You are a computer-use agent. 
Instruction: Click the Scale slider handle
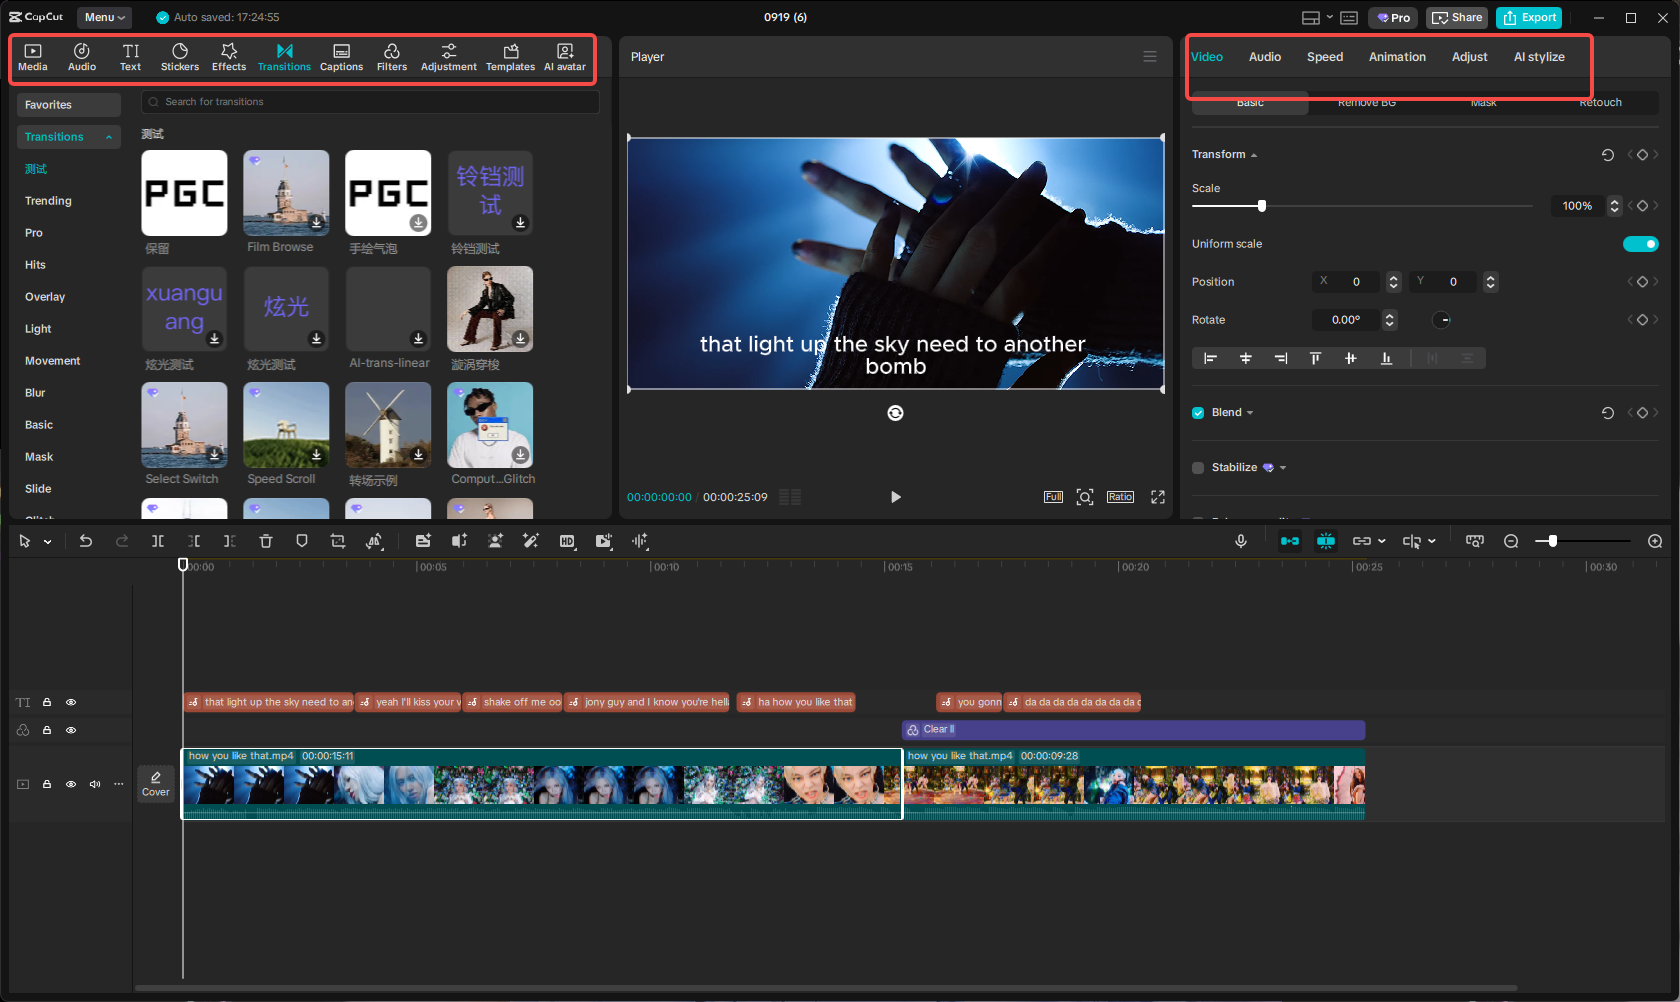[1262, 206]
